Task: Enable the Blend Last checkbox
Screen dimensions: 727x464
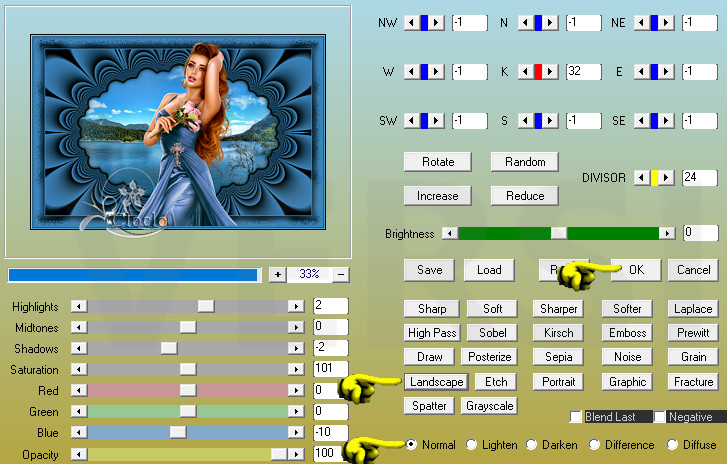Action: click(576, 417)
